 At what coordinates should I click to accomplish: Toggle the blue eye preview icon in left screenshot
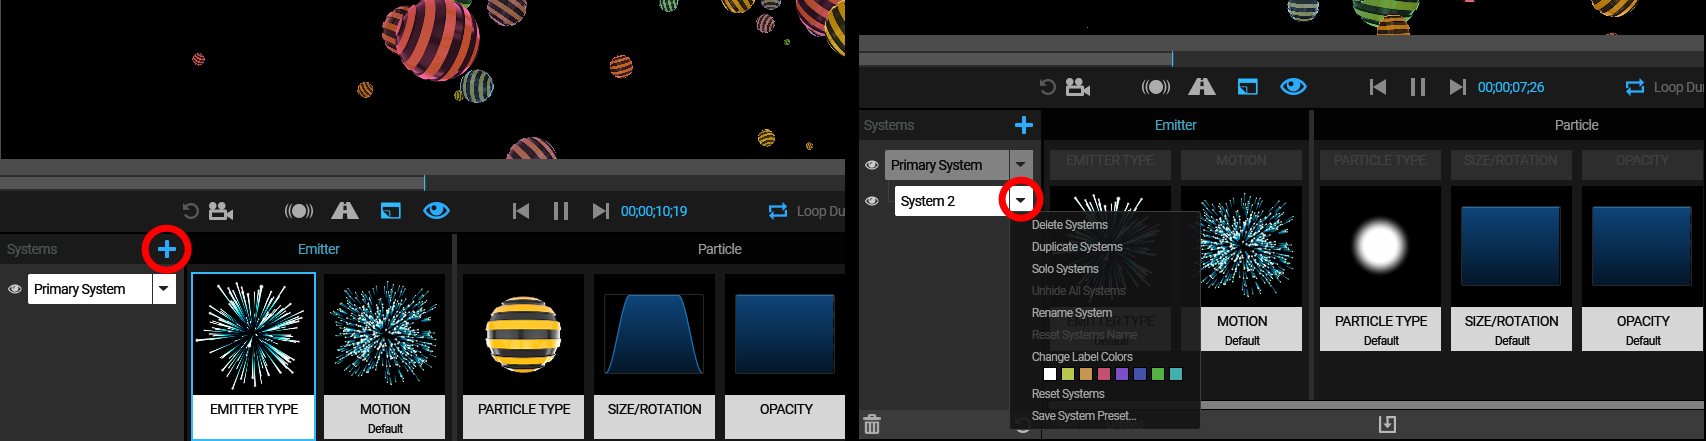pos(437,211)
